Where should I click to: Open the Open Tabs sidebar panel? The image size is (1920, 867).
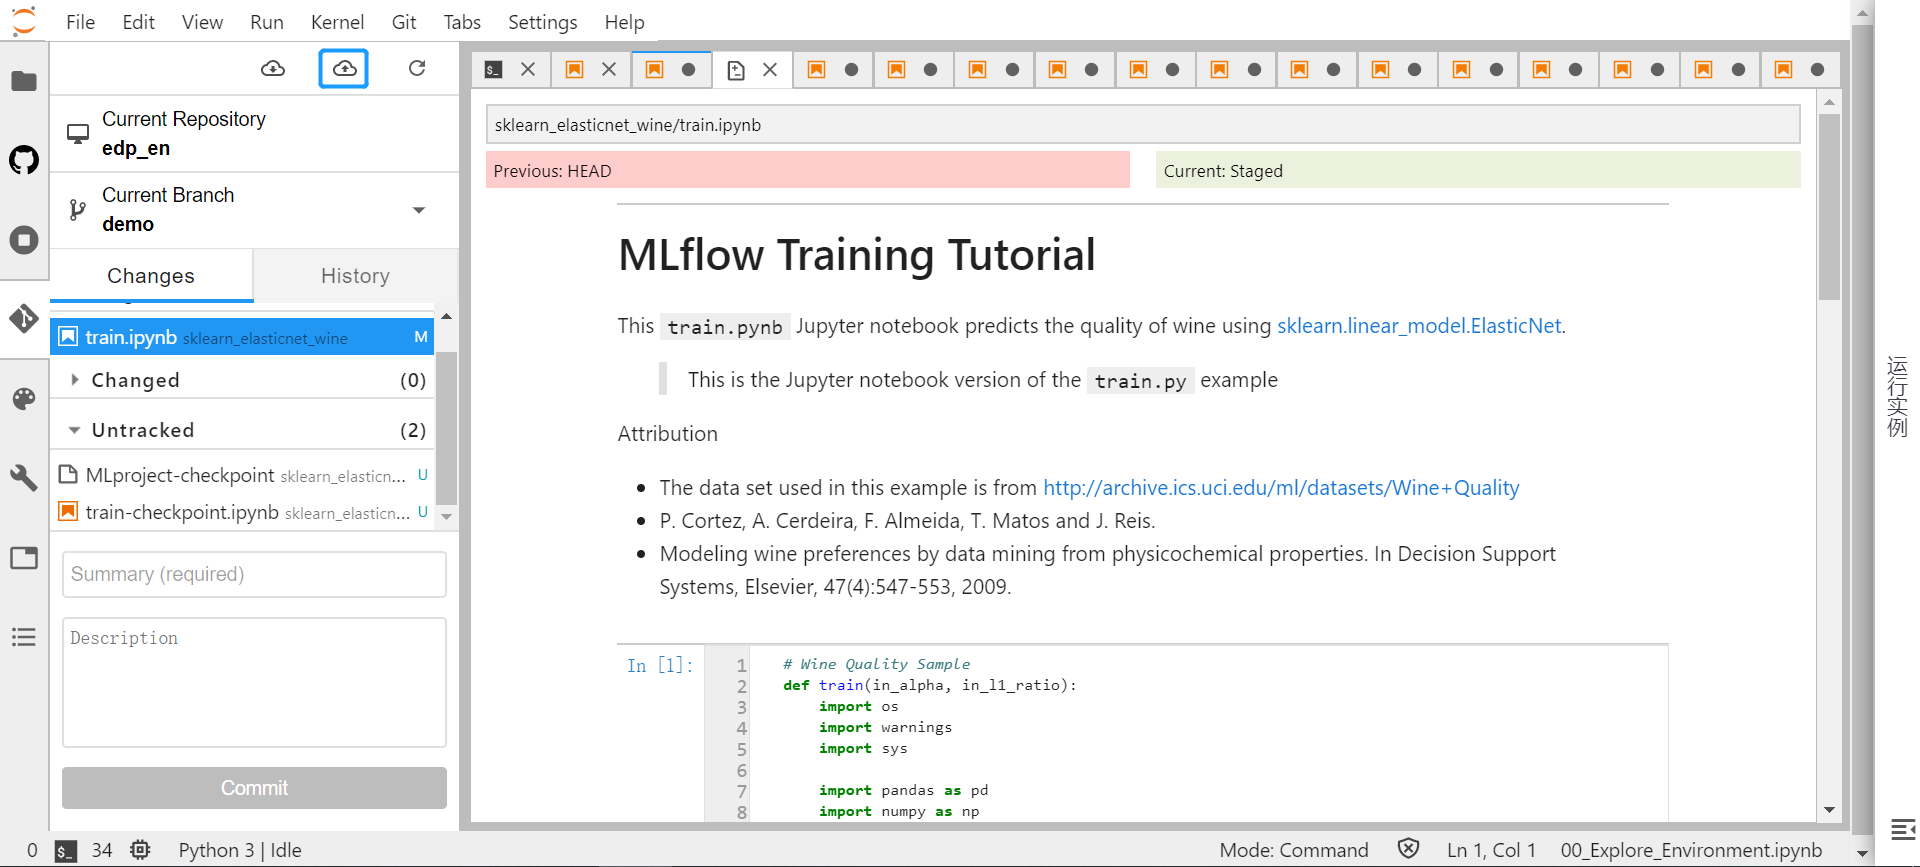pos(24,558)
